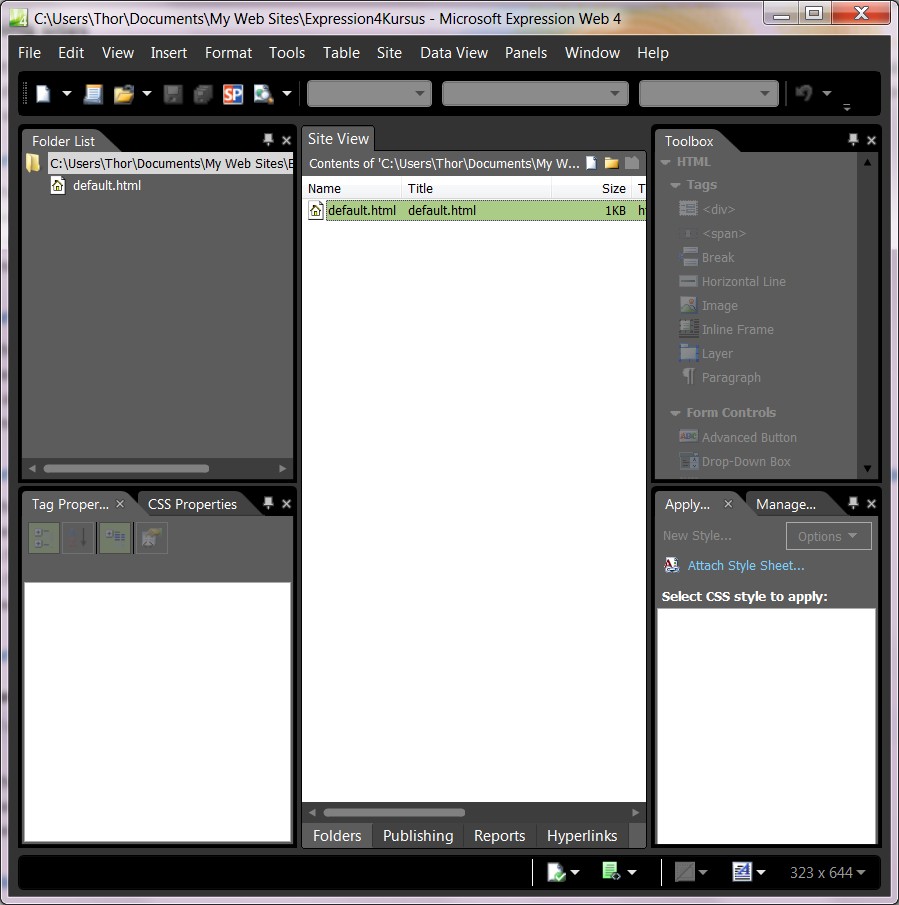Image resolution: width=899 pixels, height=905 pixels.
Task: Open the Help menu
Action: pyautogui.click(x=653, y=53)
